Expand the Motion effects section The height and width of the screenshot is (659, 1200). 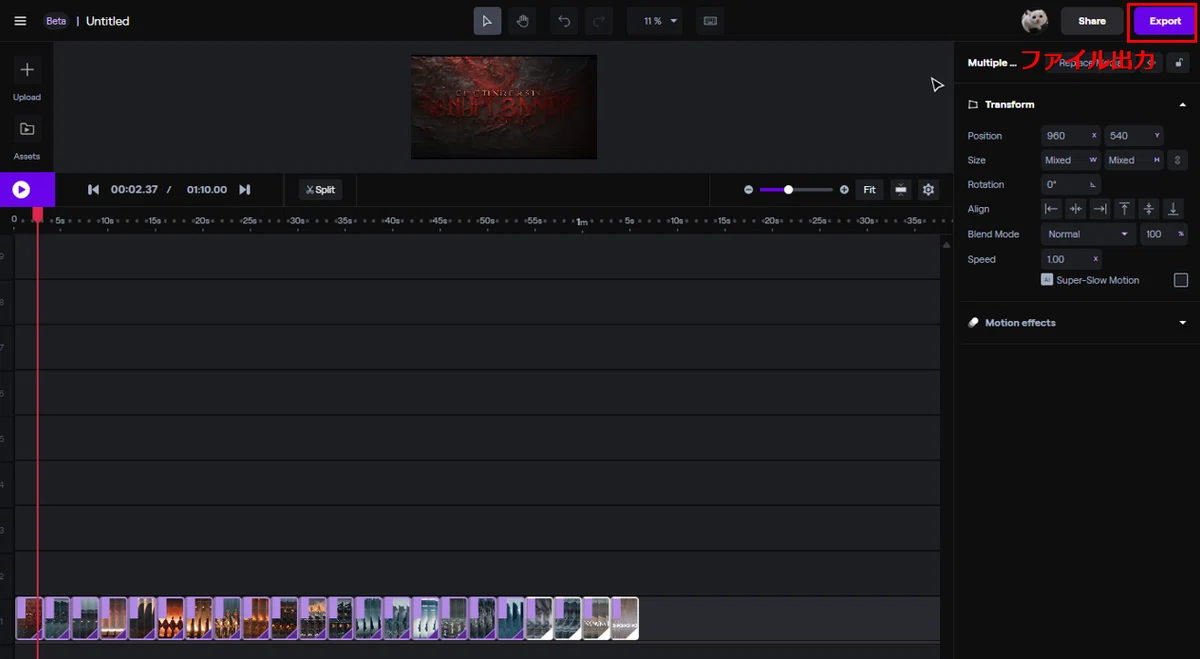1183,323
